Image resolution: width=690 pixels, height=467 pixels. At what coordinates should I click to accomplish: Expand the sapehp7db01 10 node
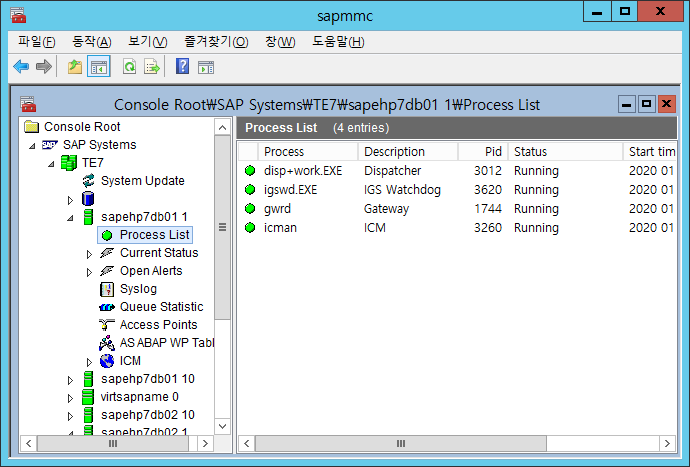point(70,380)
